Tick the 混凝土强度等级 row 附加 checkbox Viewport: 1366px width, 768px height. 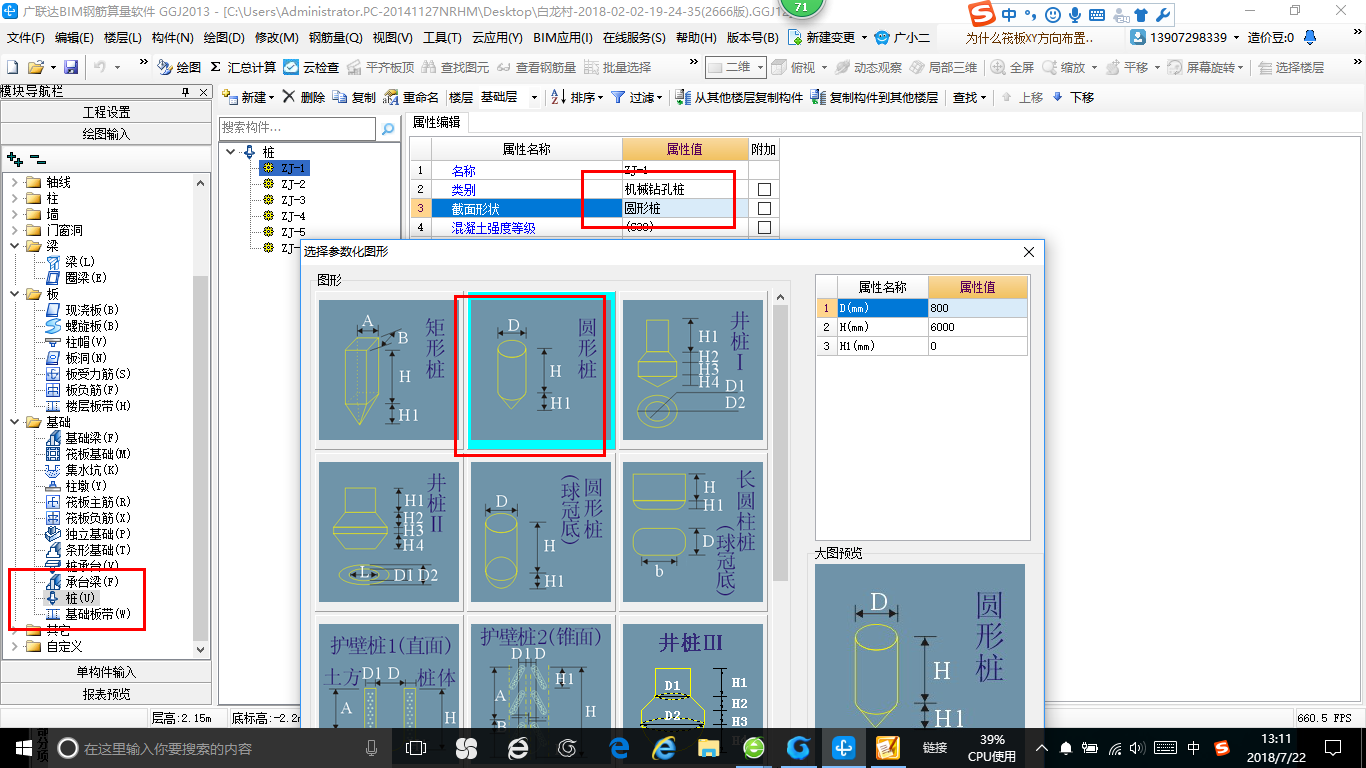764,228
